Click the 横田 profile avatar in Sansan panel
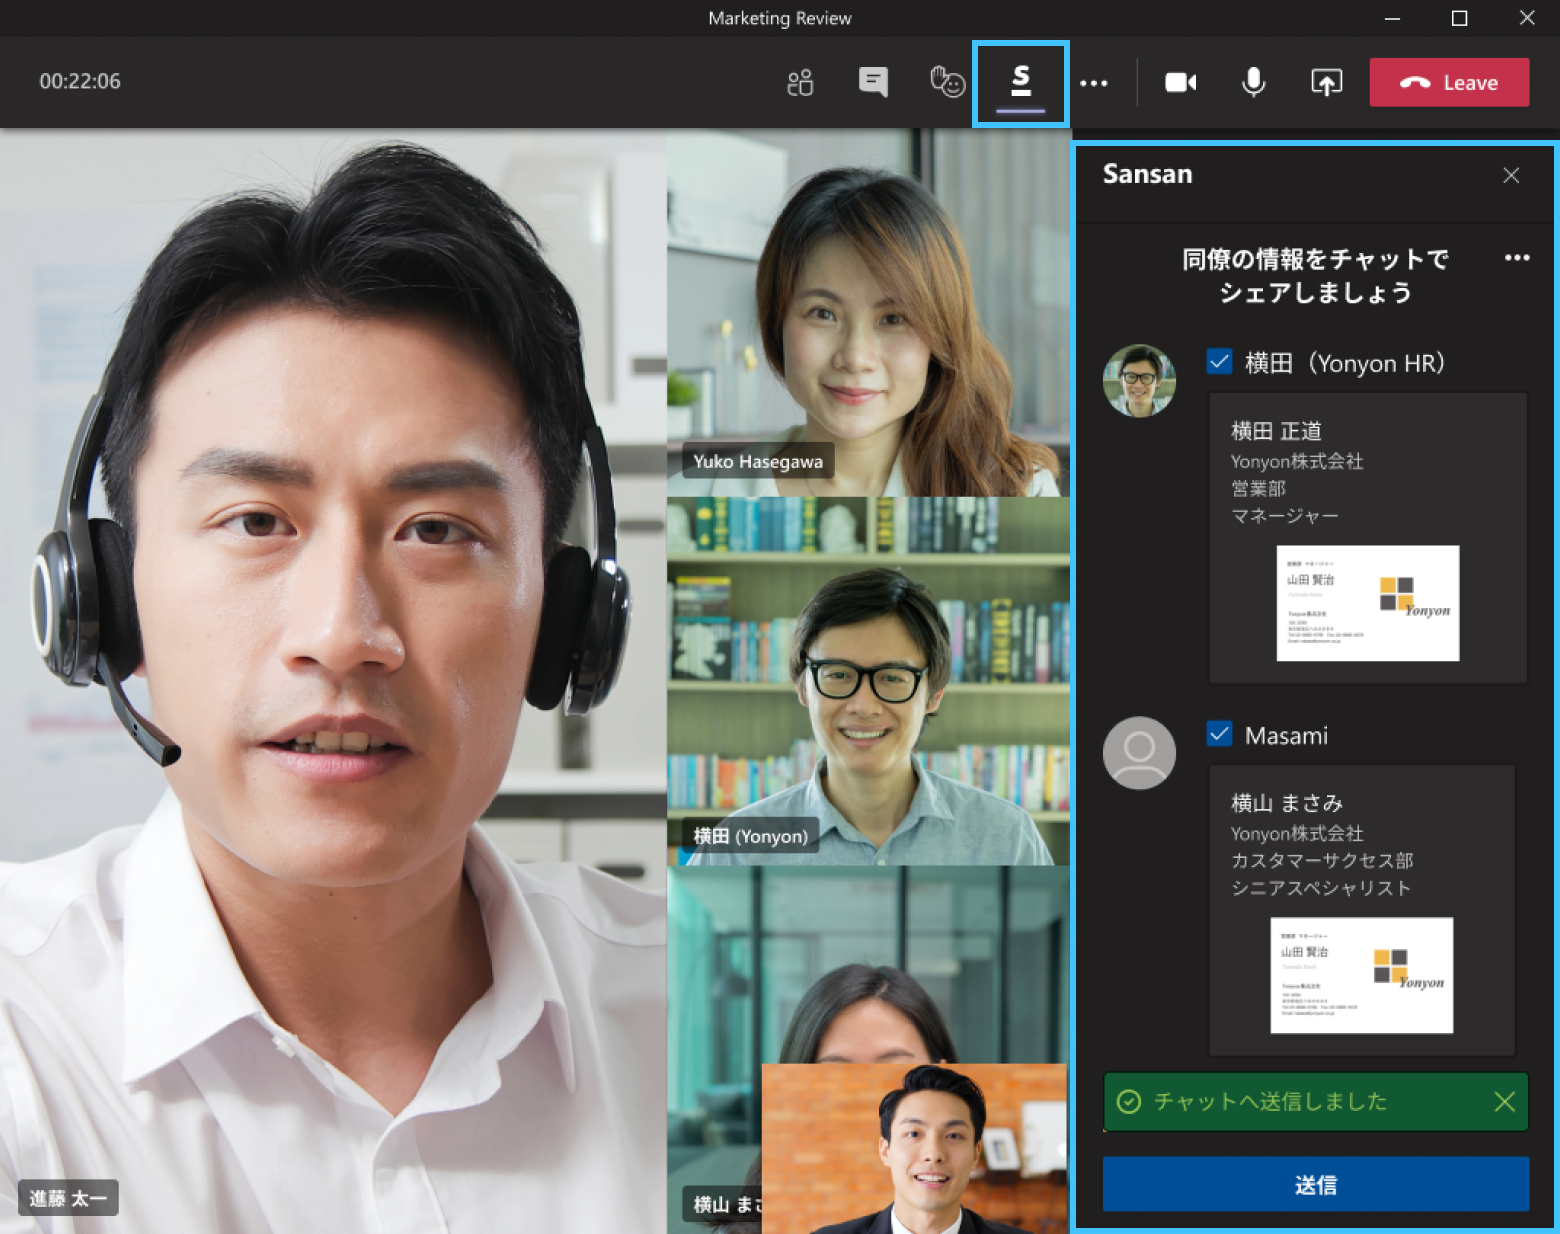1560x1234 pixels. [x=1139, y=381]
